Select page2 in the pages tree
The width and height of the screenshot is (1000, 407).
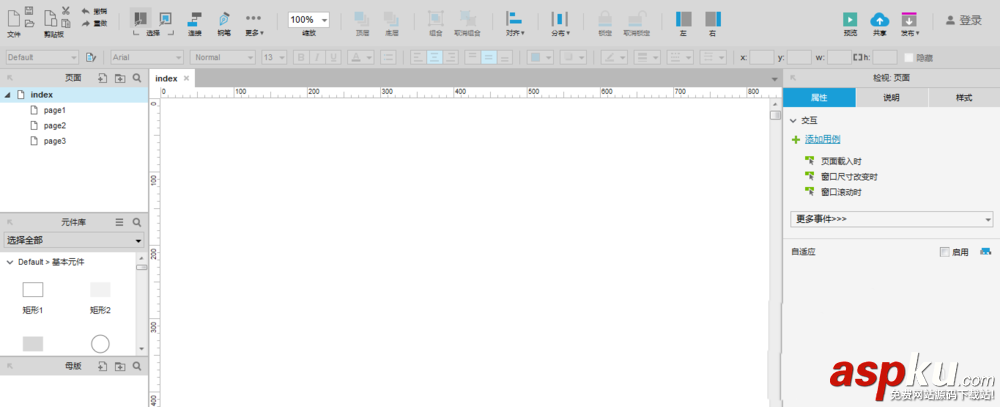(55, 126)
